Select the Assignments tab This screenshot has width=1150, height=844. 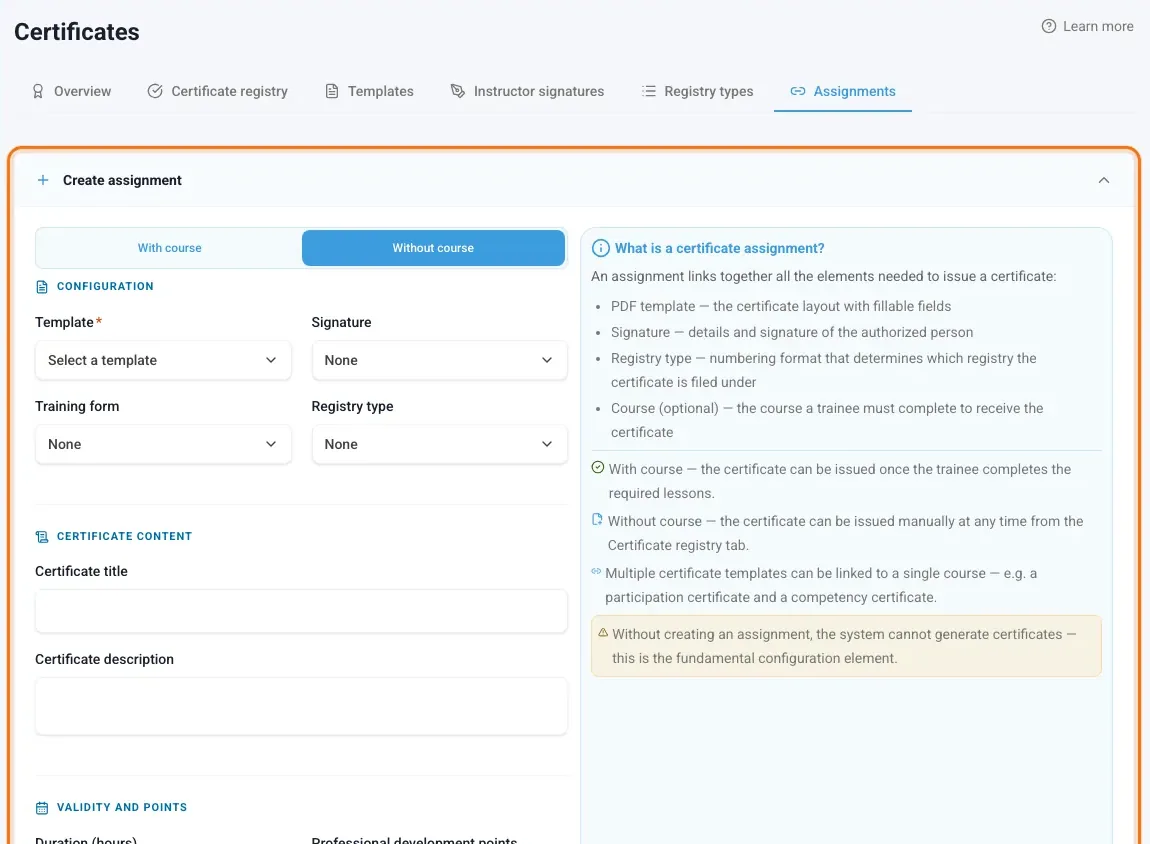[843, 91]
